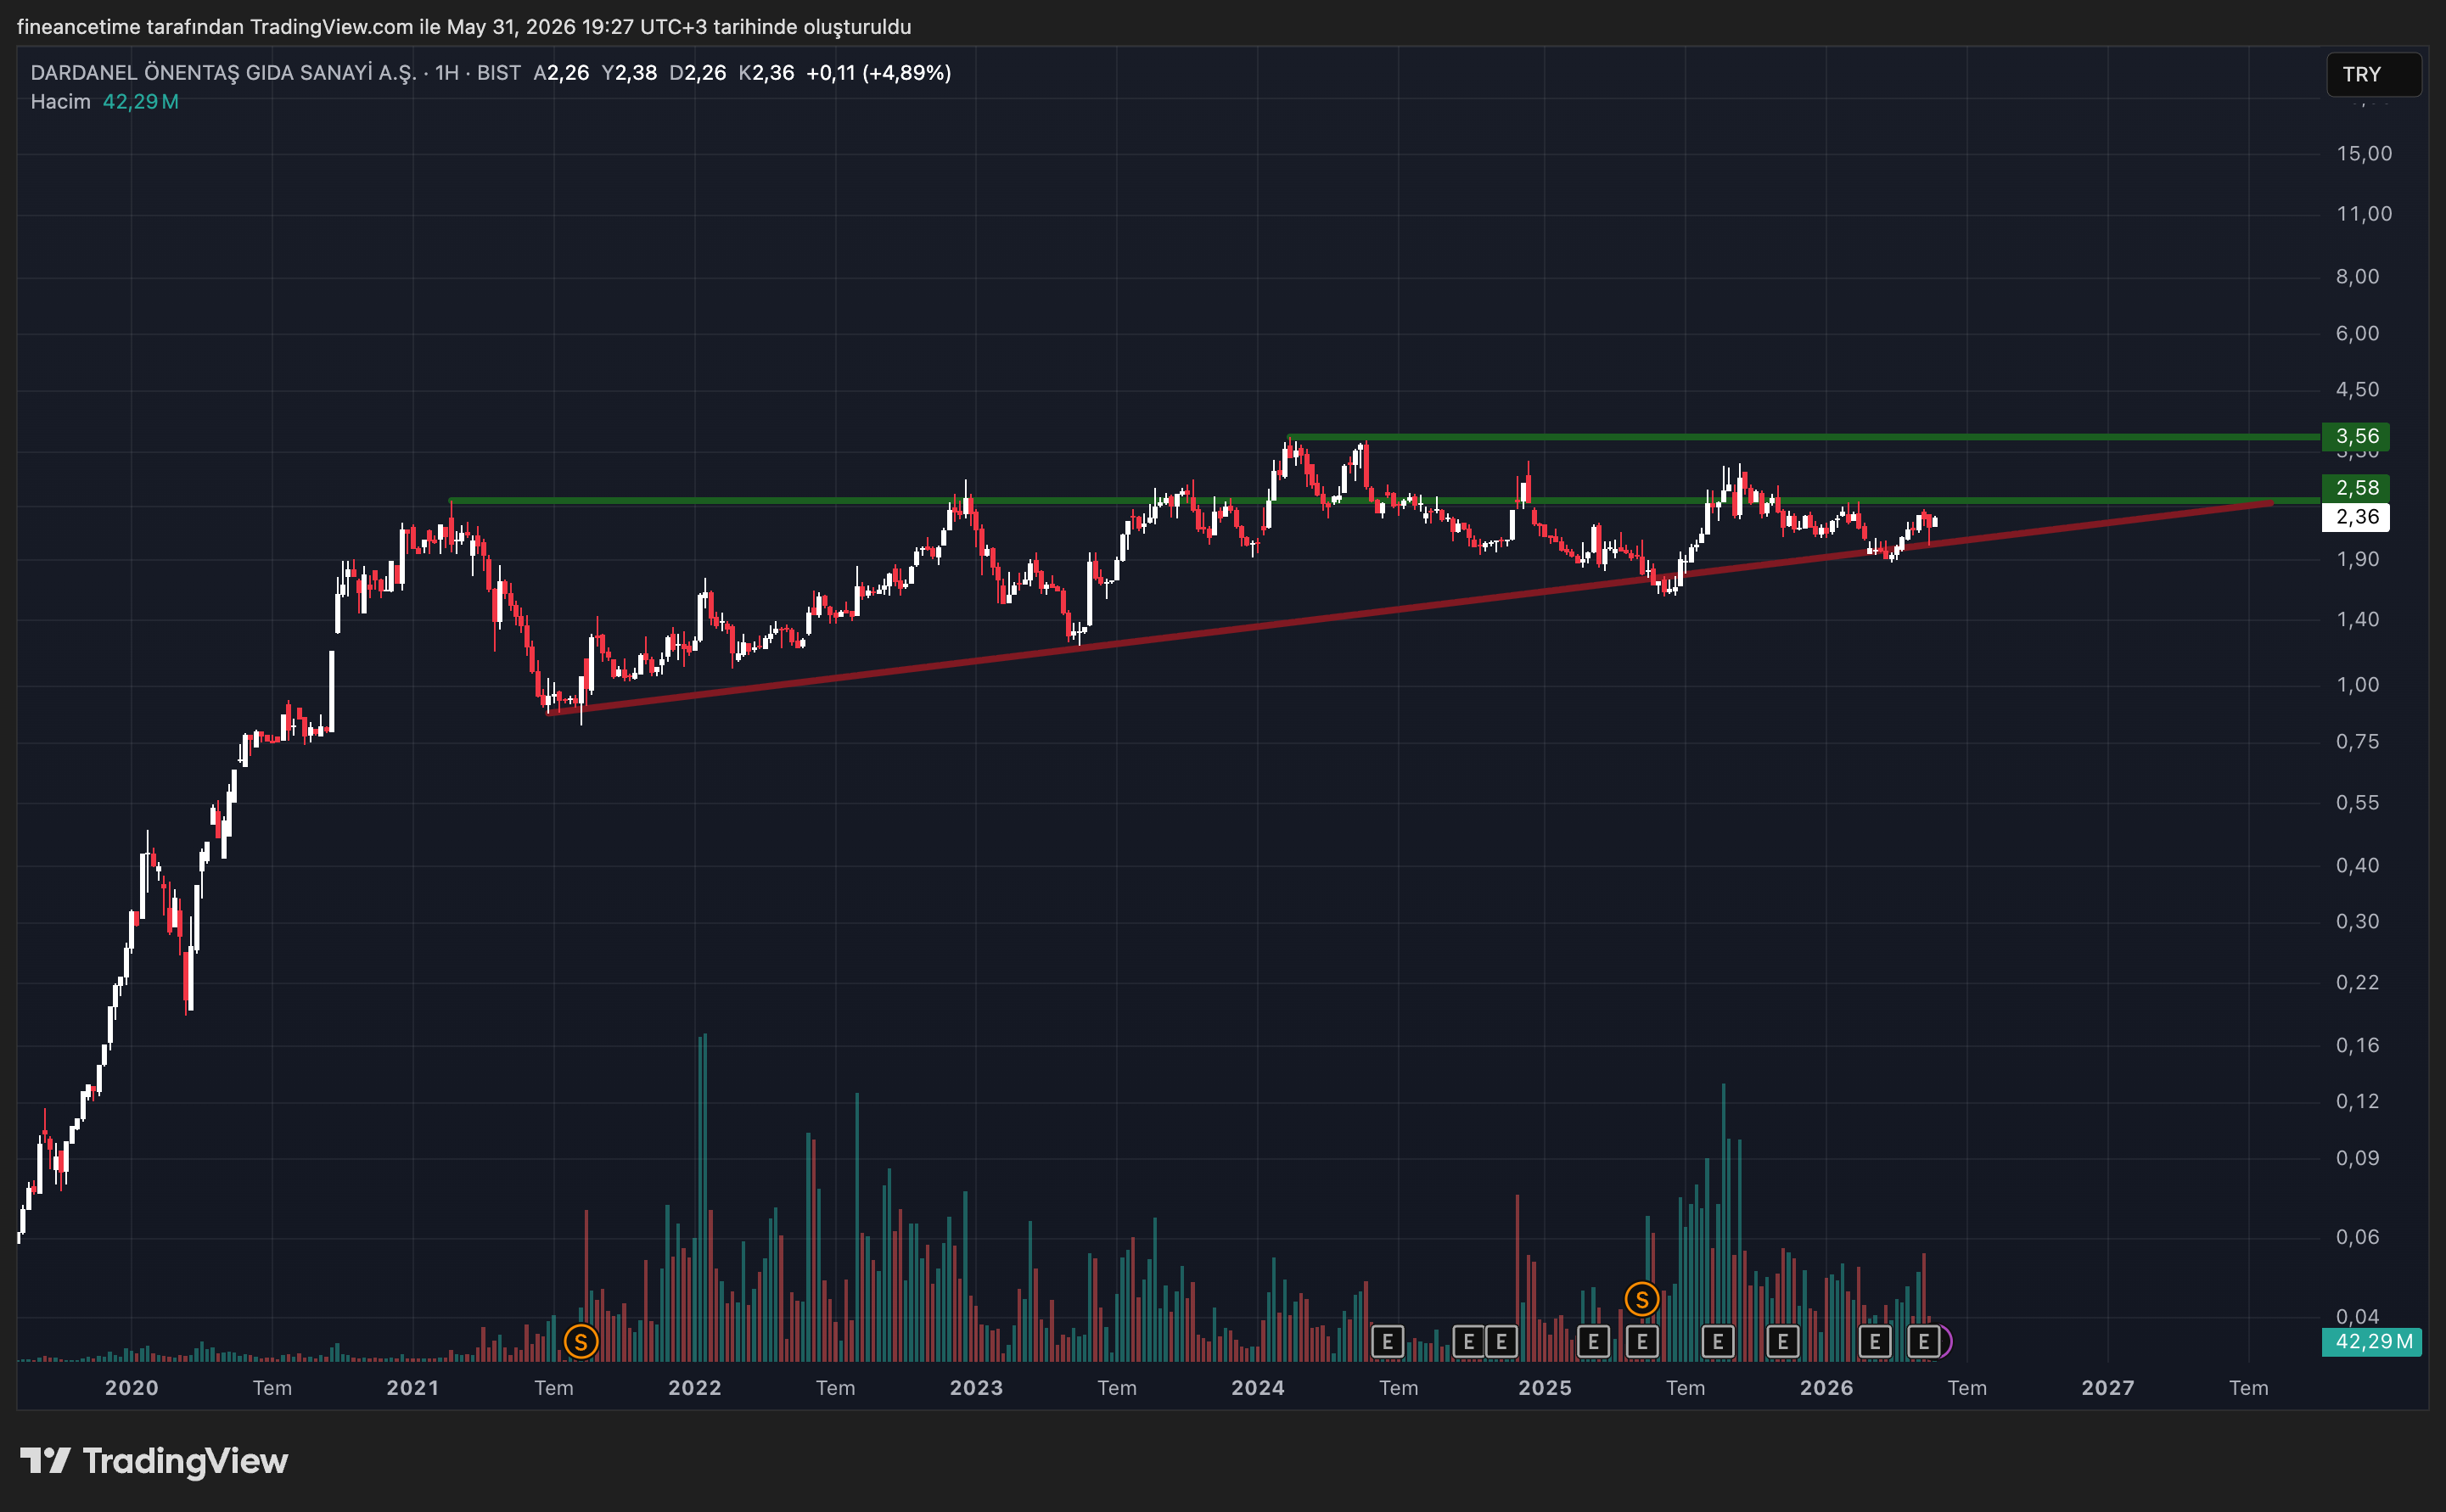Select the Hacim volume indicator label
The height and width of the screenshot is (1512, 2446).
(60, 102)
